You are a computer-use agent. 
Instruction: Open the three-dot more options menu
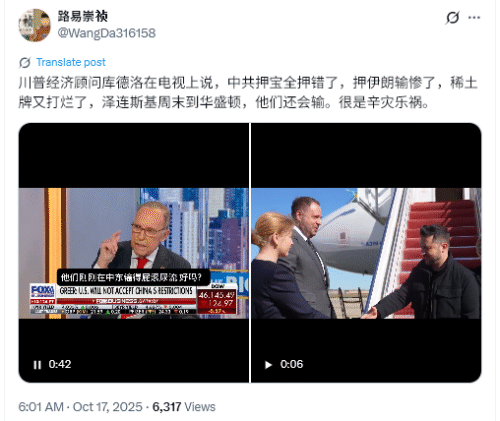click(x=474, y=18)
